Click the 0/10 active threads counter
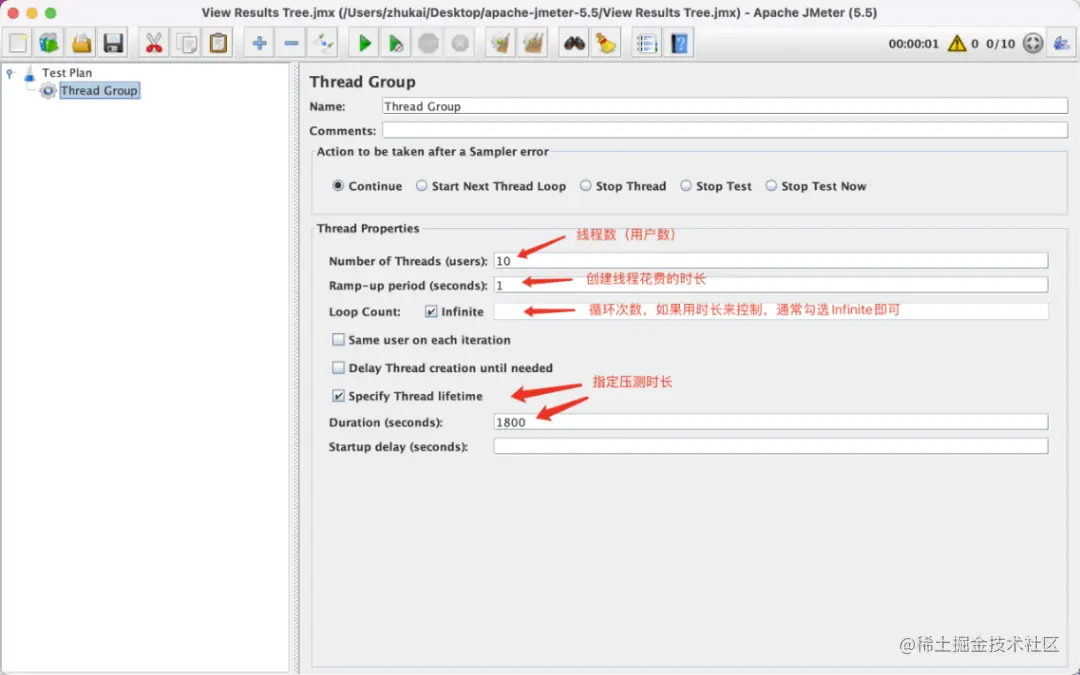 coord(1000,43)
